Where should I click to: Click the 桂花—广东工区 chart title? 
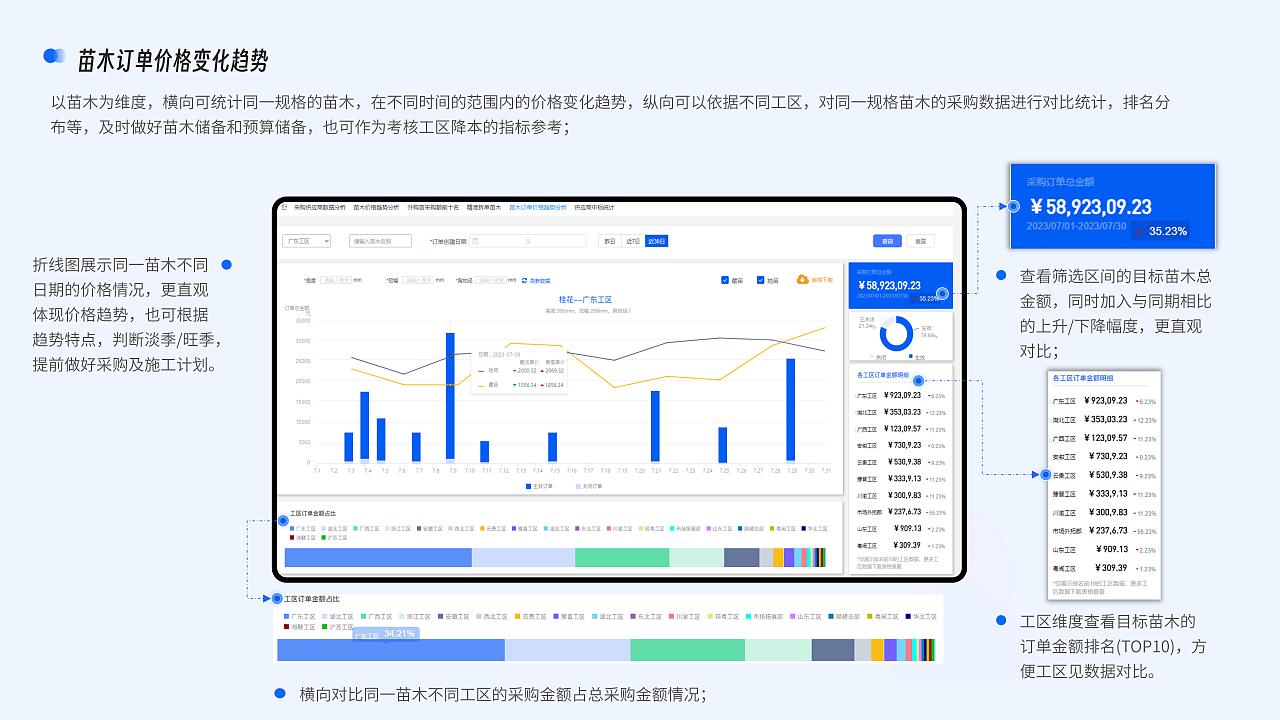point(585,300)
